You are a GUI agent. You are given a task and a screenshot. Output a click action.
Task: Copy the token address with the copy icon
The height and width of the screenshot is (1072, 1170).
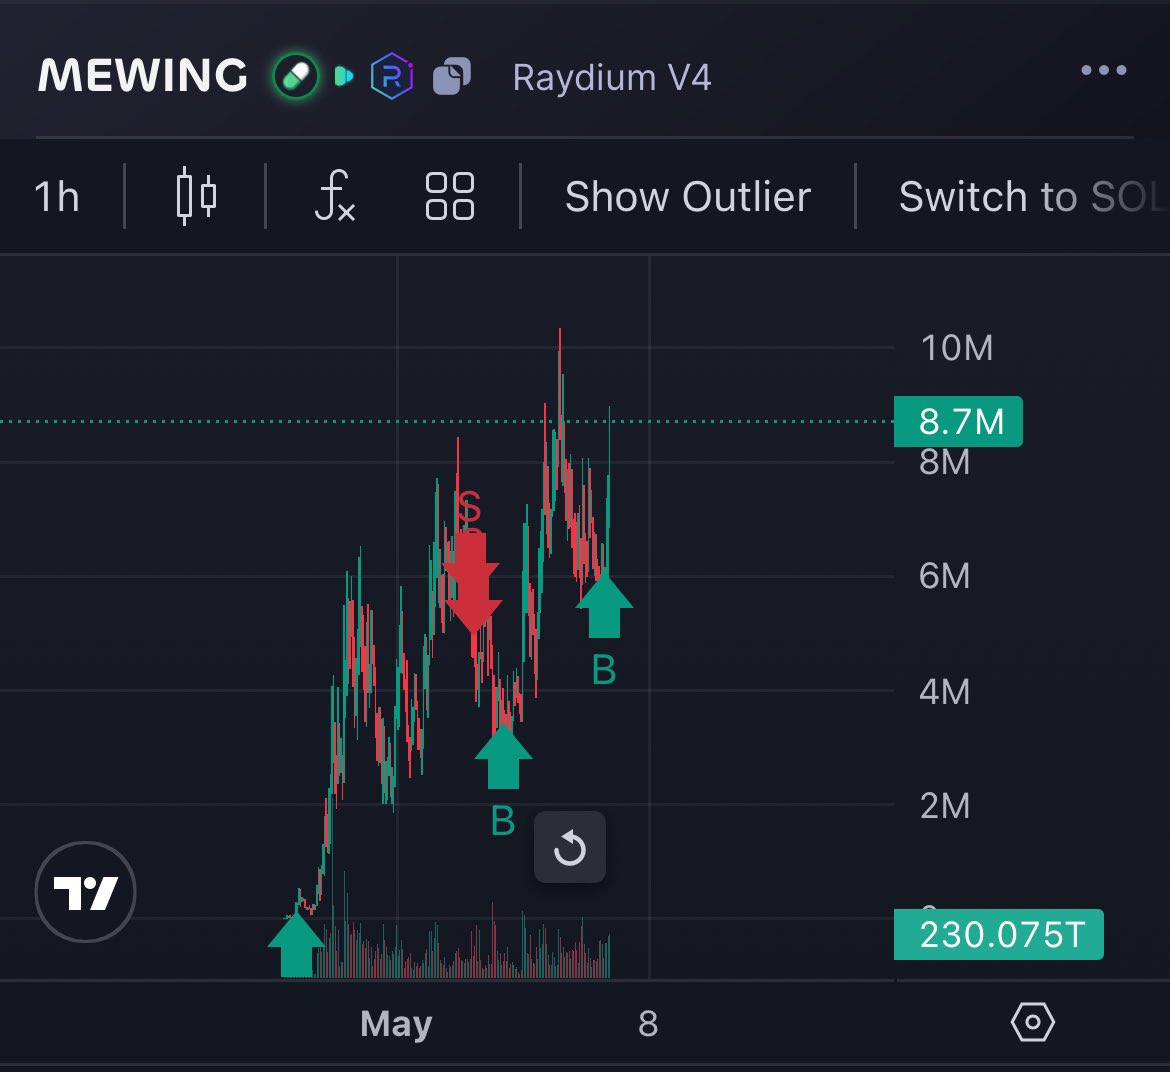(452, 75)
